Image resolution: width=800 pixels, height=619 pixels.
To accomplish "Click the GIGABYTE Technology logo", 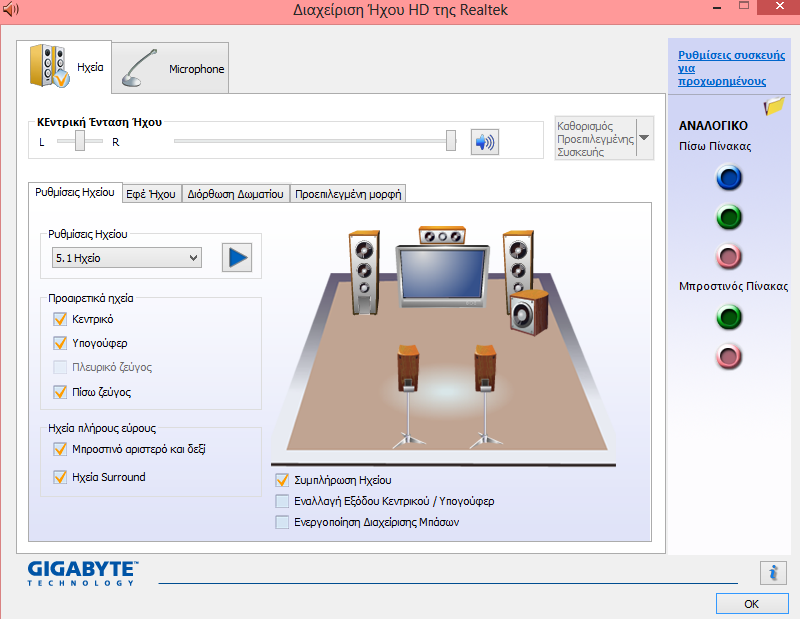I will click(x=83, y=574).
